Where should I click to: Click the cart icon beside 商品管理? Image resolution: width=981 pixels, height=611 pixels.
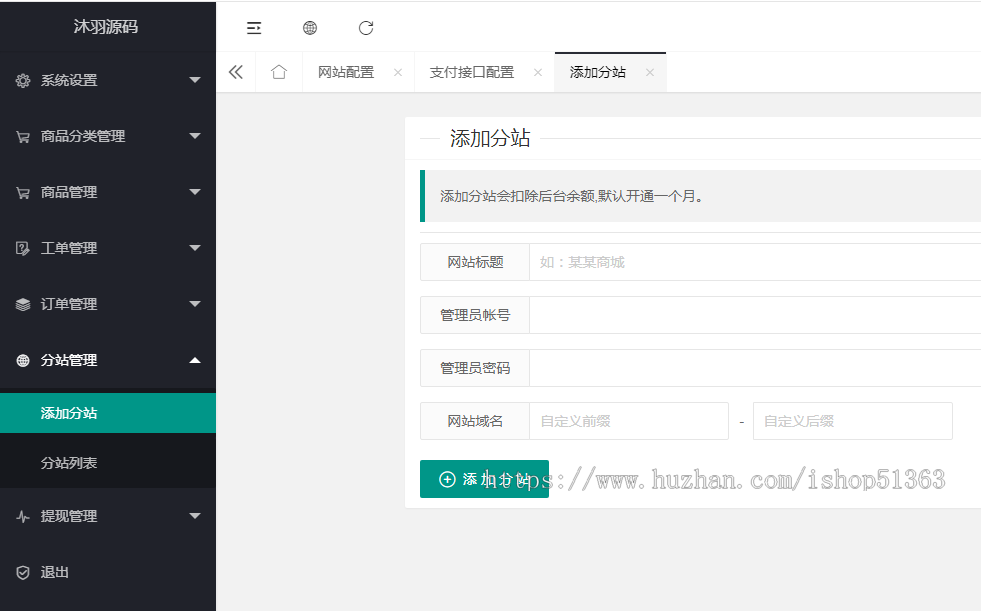tap(23, 193)
